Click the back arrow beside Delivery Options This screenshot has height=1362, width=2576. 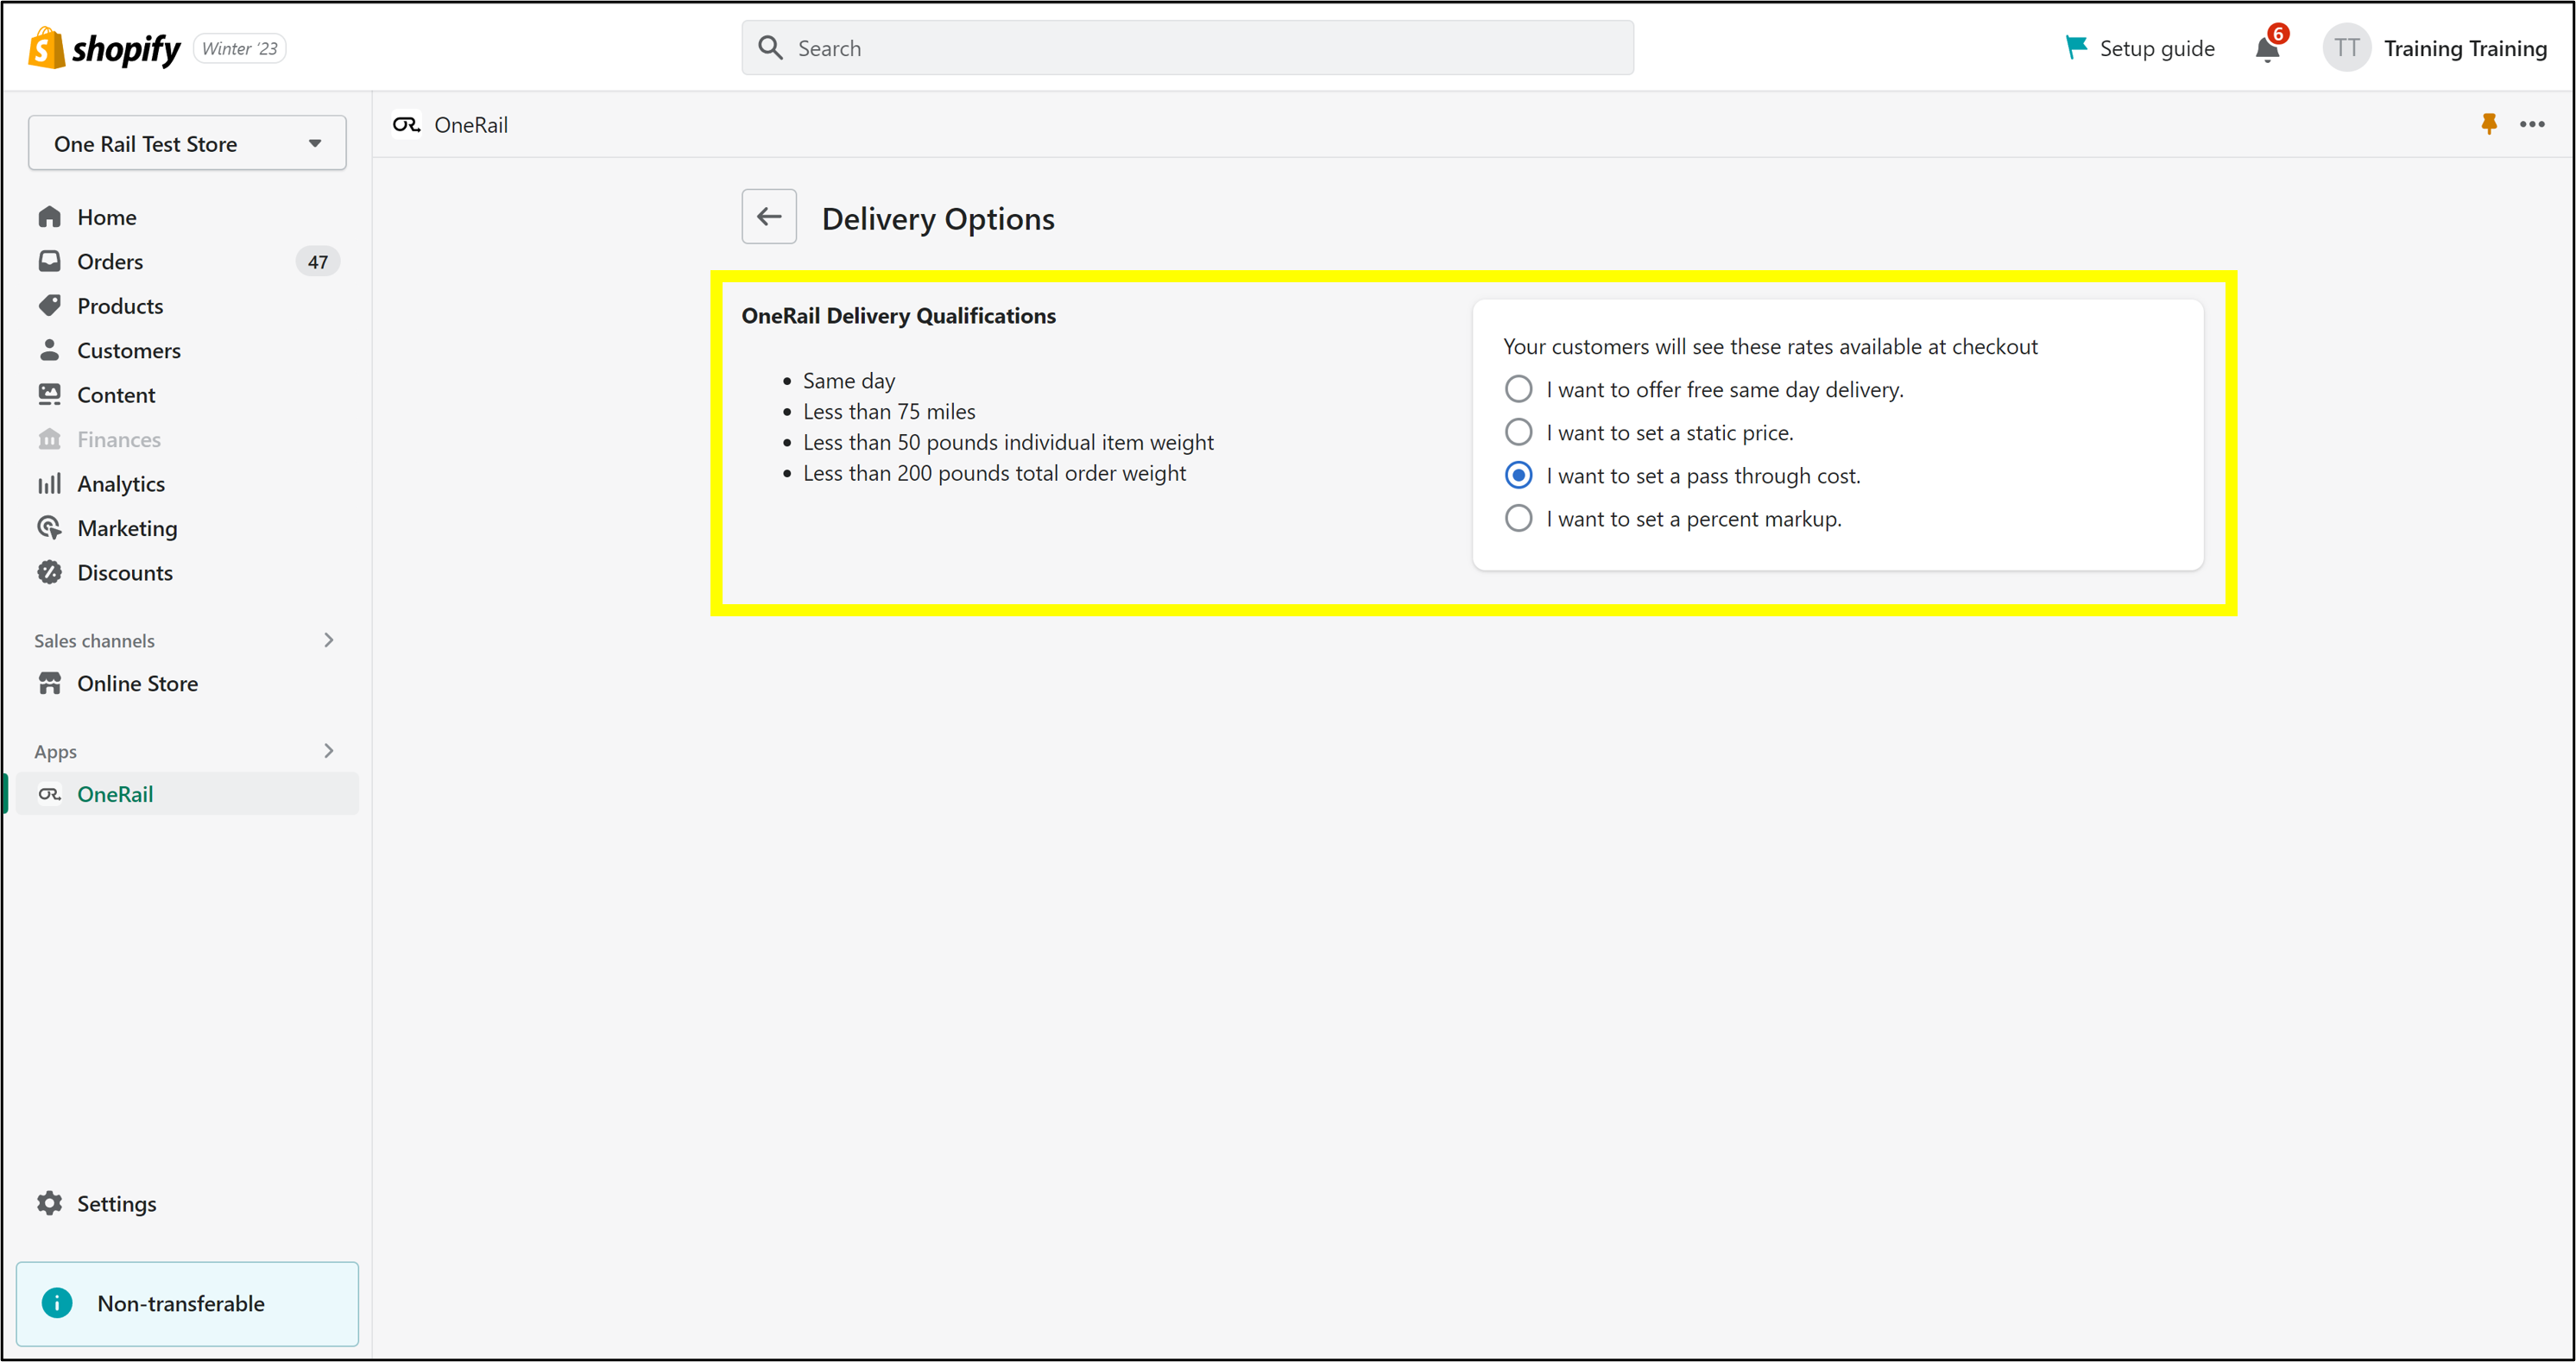(768, 216)
